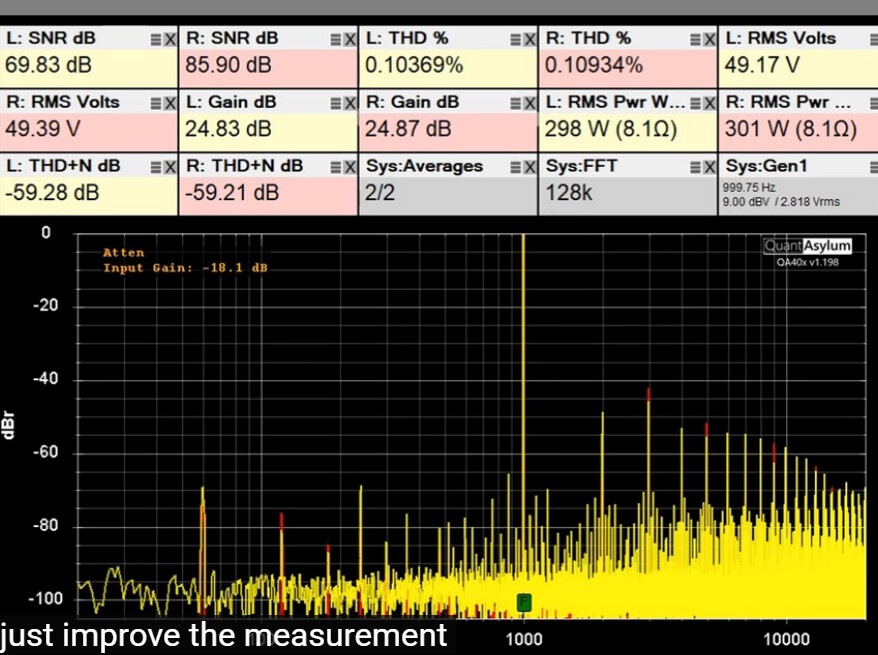
Task: Open menu icon on L: RMS Pwr W tile
Action: click(x=695, y=103)
